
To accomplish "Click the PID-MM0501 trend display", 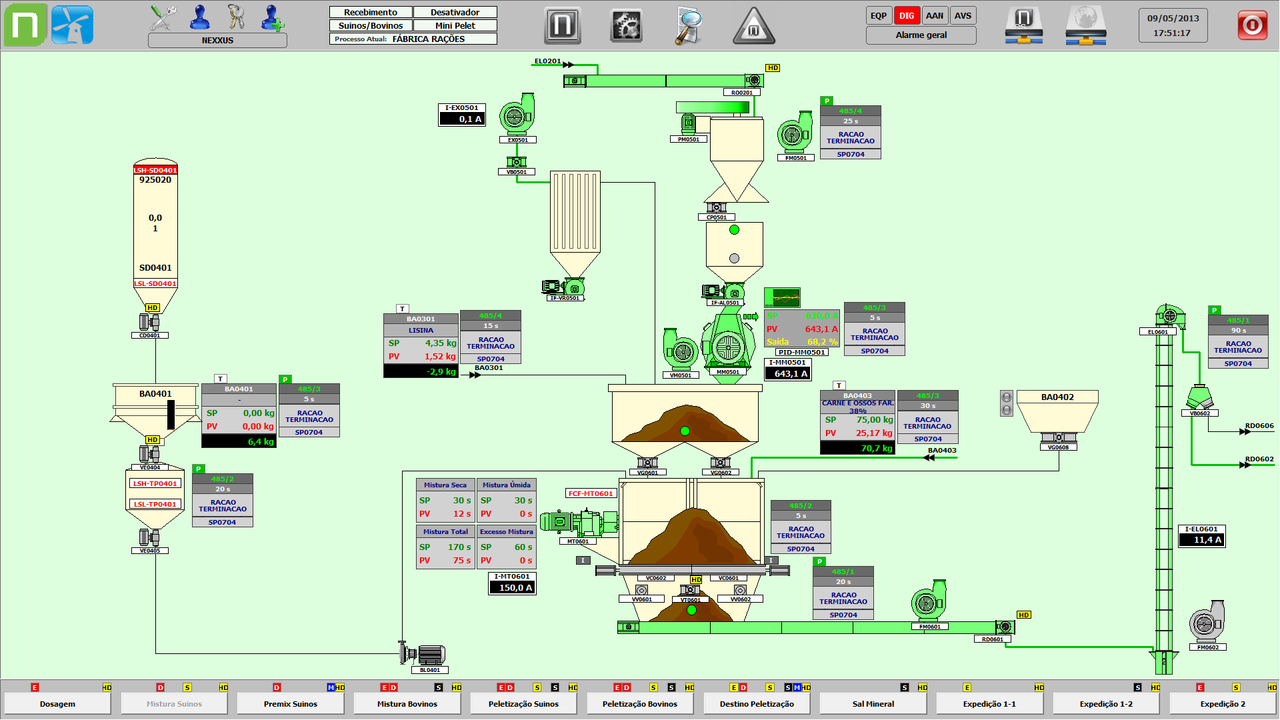I will (783, 297).
